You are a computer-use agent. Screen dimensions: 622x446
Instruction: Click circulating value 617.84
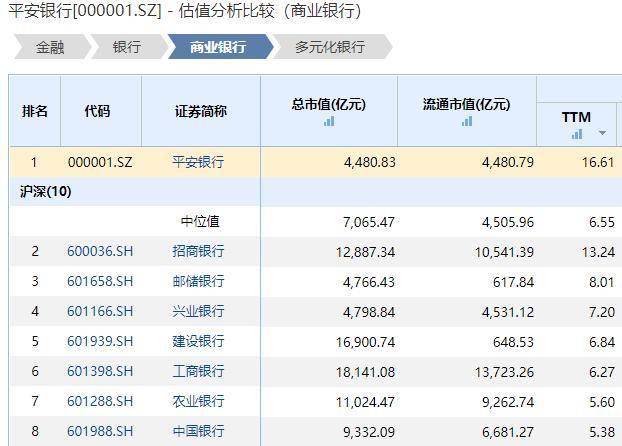[513, 282]
